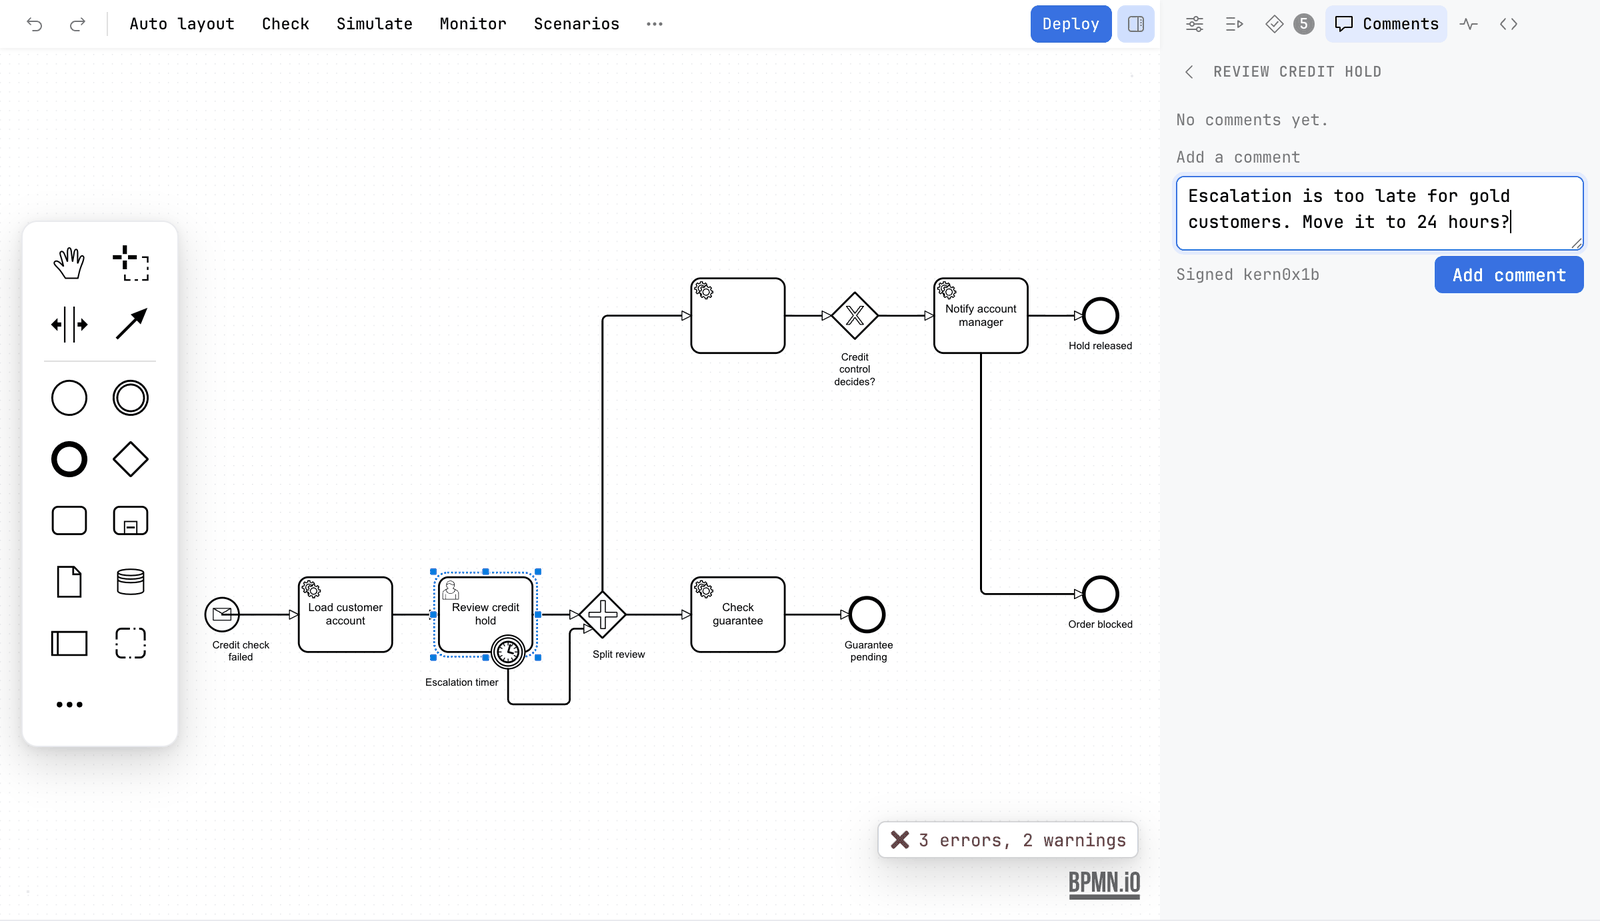Viewport: 1600px width, 921px height.
Task: Open the XML code view icon
Action: pos(1508,24)
